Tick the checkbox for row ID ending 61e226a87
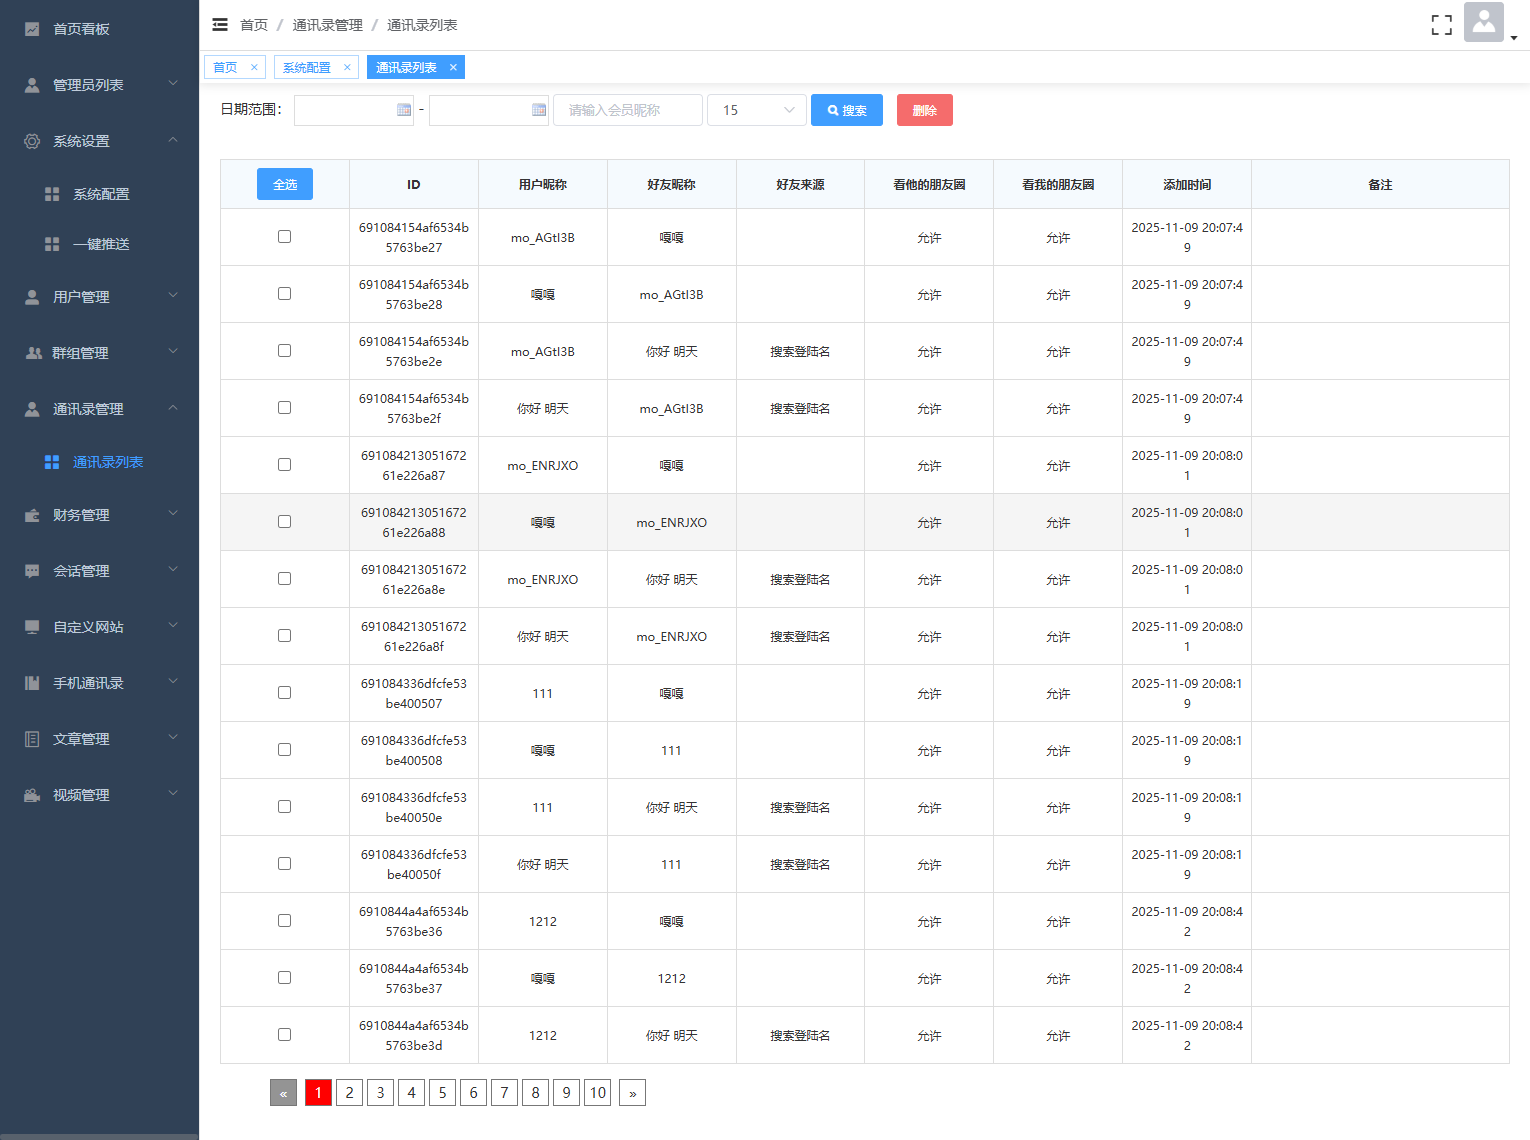Screen dimensions: 1530x1140 (285, 465)
